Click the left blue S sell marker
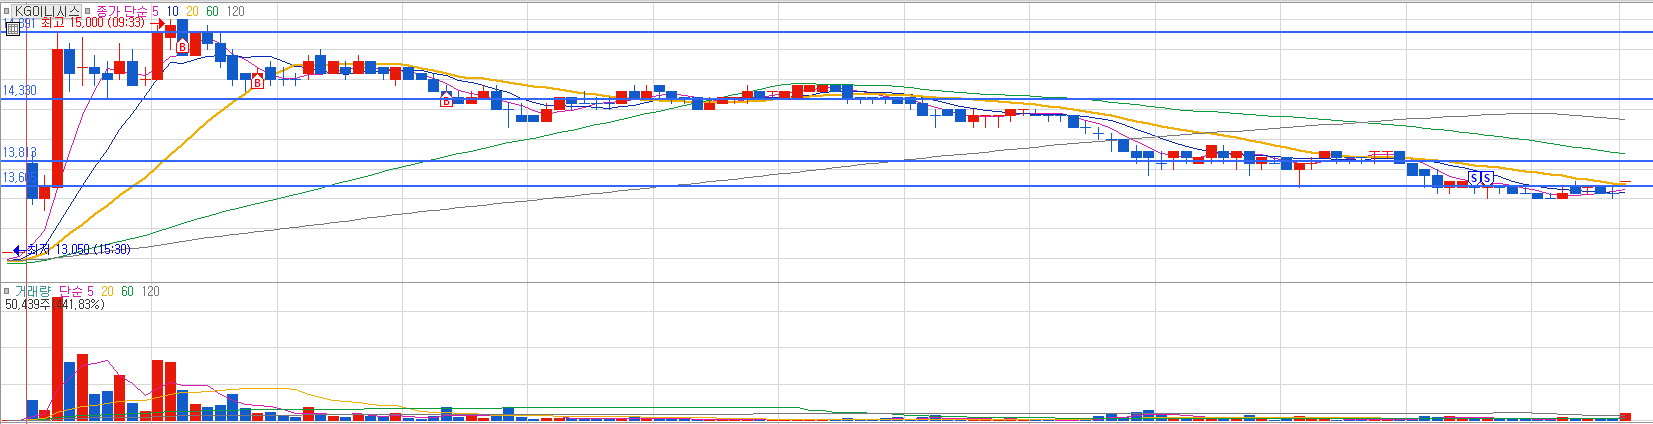Viewport: 1653px width, 424px height. tap(1473, 178)
